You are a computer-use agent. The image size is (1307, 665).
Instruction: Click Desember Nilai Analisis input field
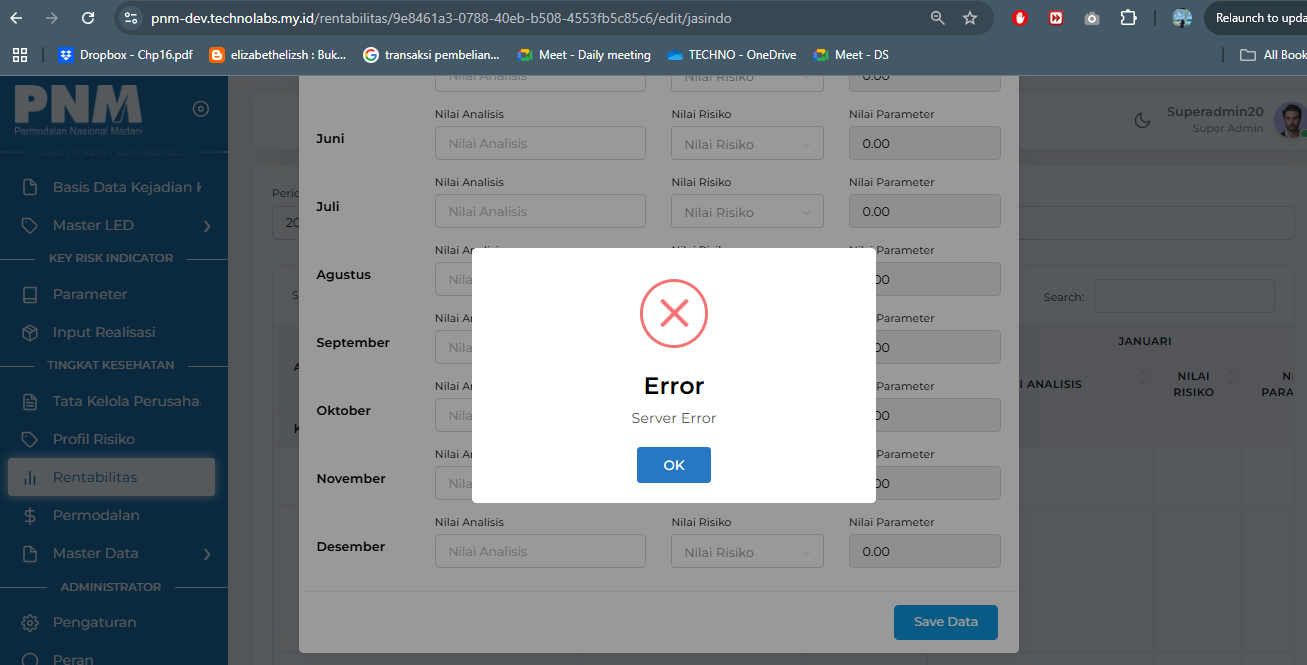[x=540, y=551]
